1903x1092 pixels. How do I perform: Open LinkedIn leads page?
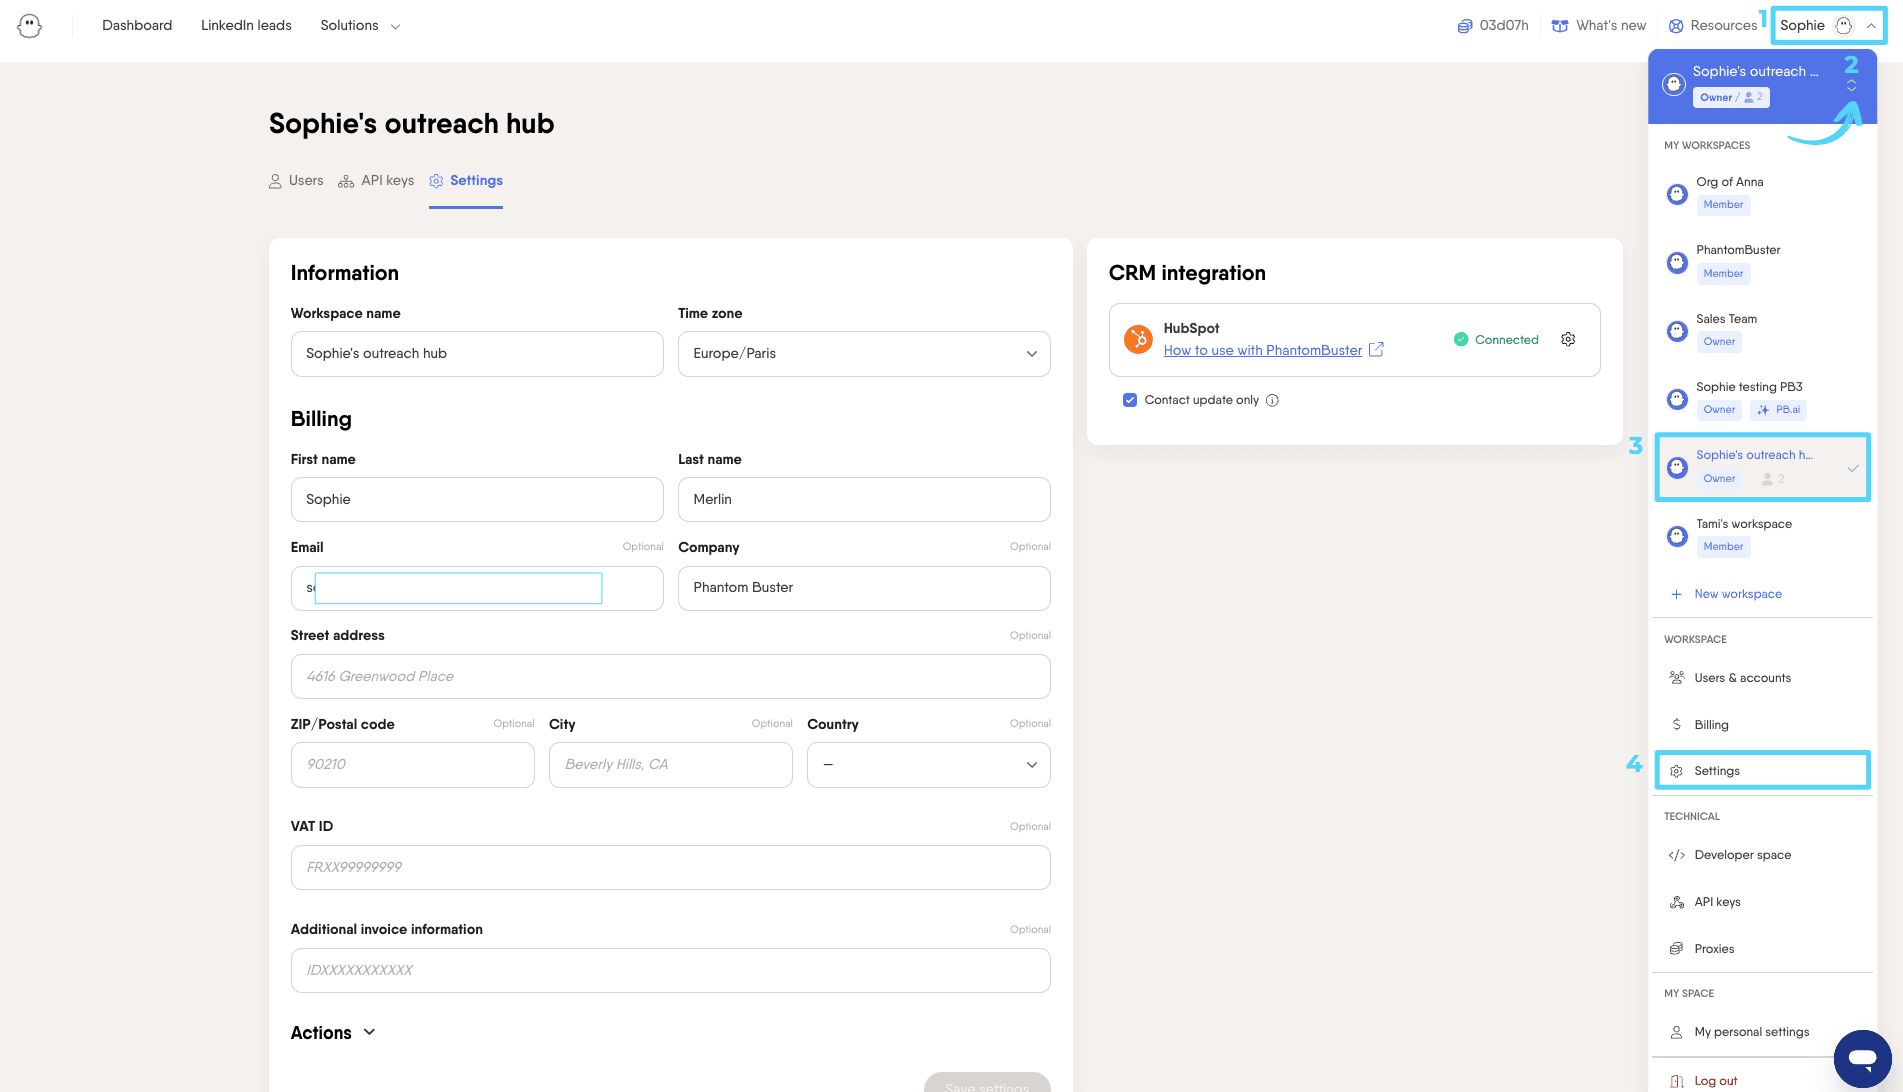(x=246, y=26)
